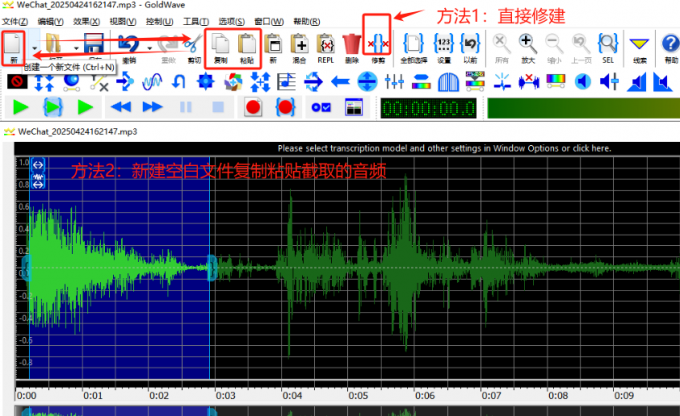
Task: Open the noise reduction spark effect icon
Action: (x=502, y=82)
